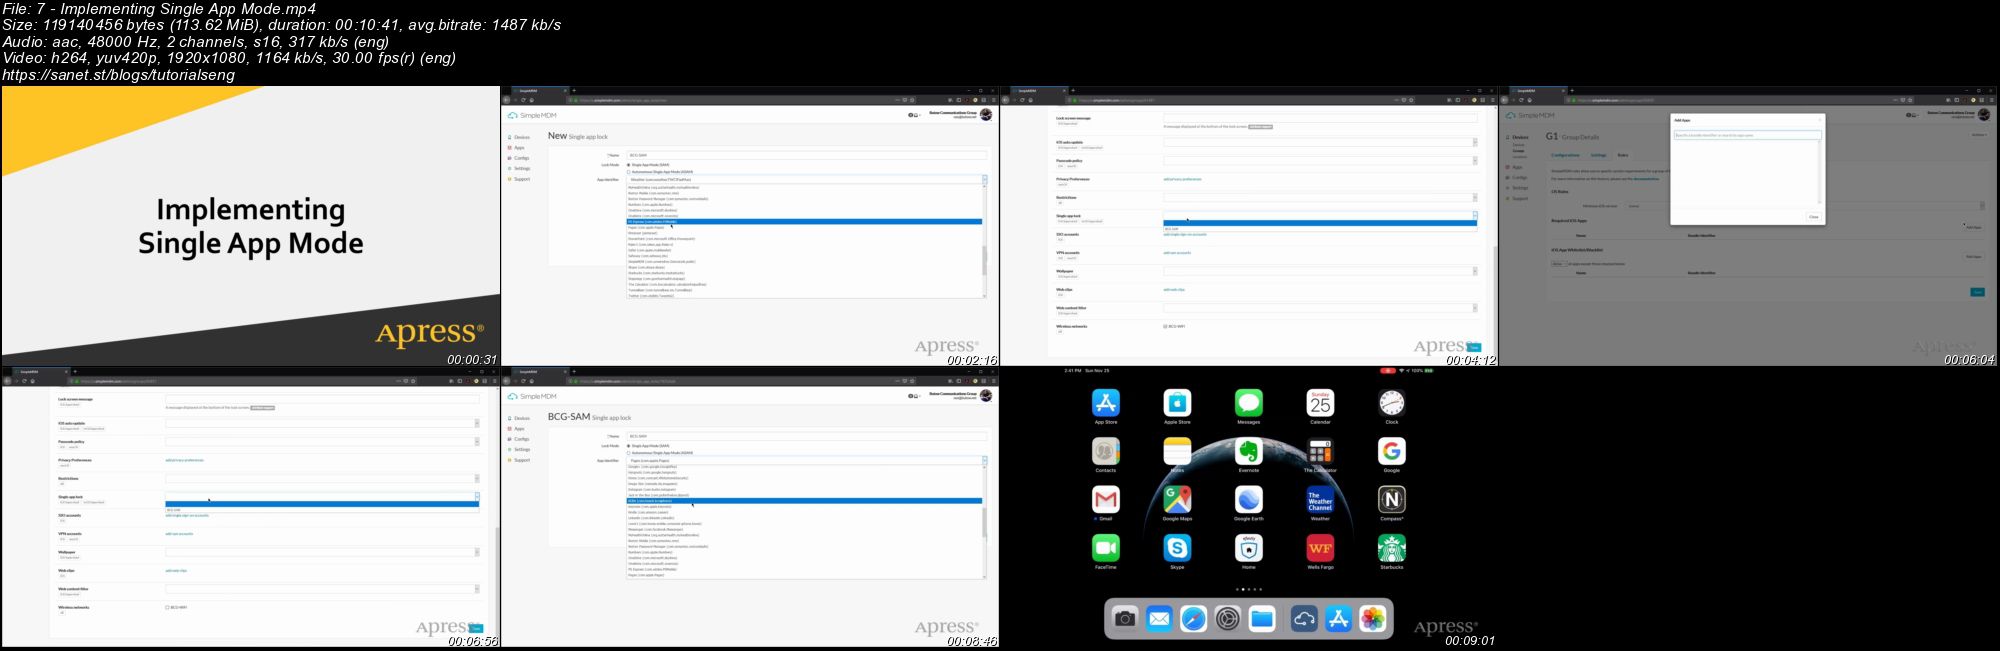Open App identifier dropdown on BCG-SAM page

coord(806,460)
